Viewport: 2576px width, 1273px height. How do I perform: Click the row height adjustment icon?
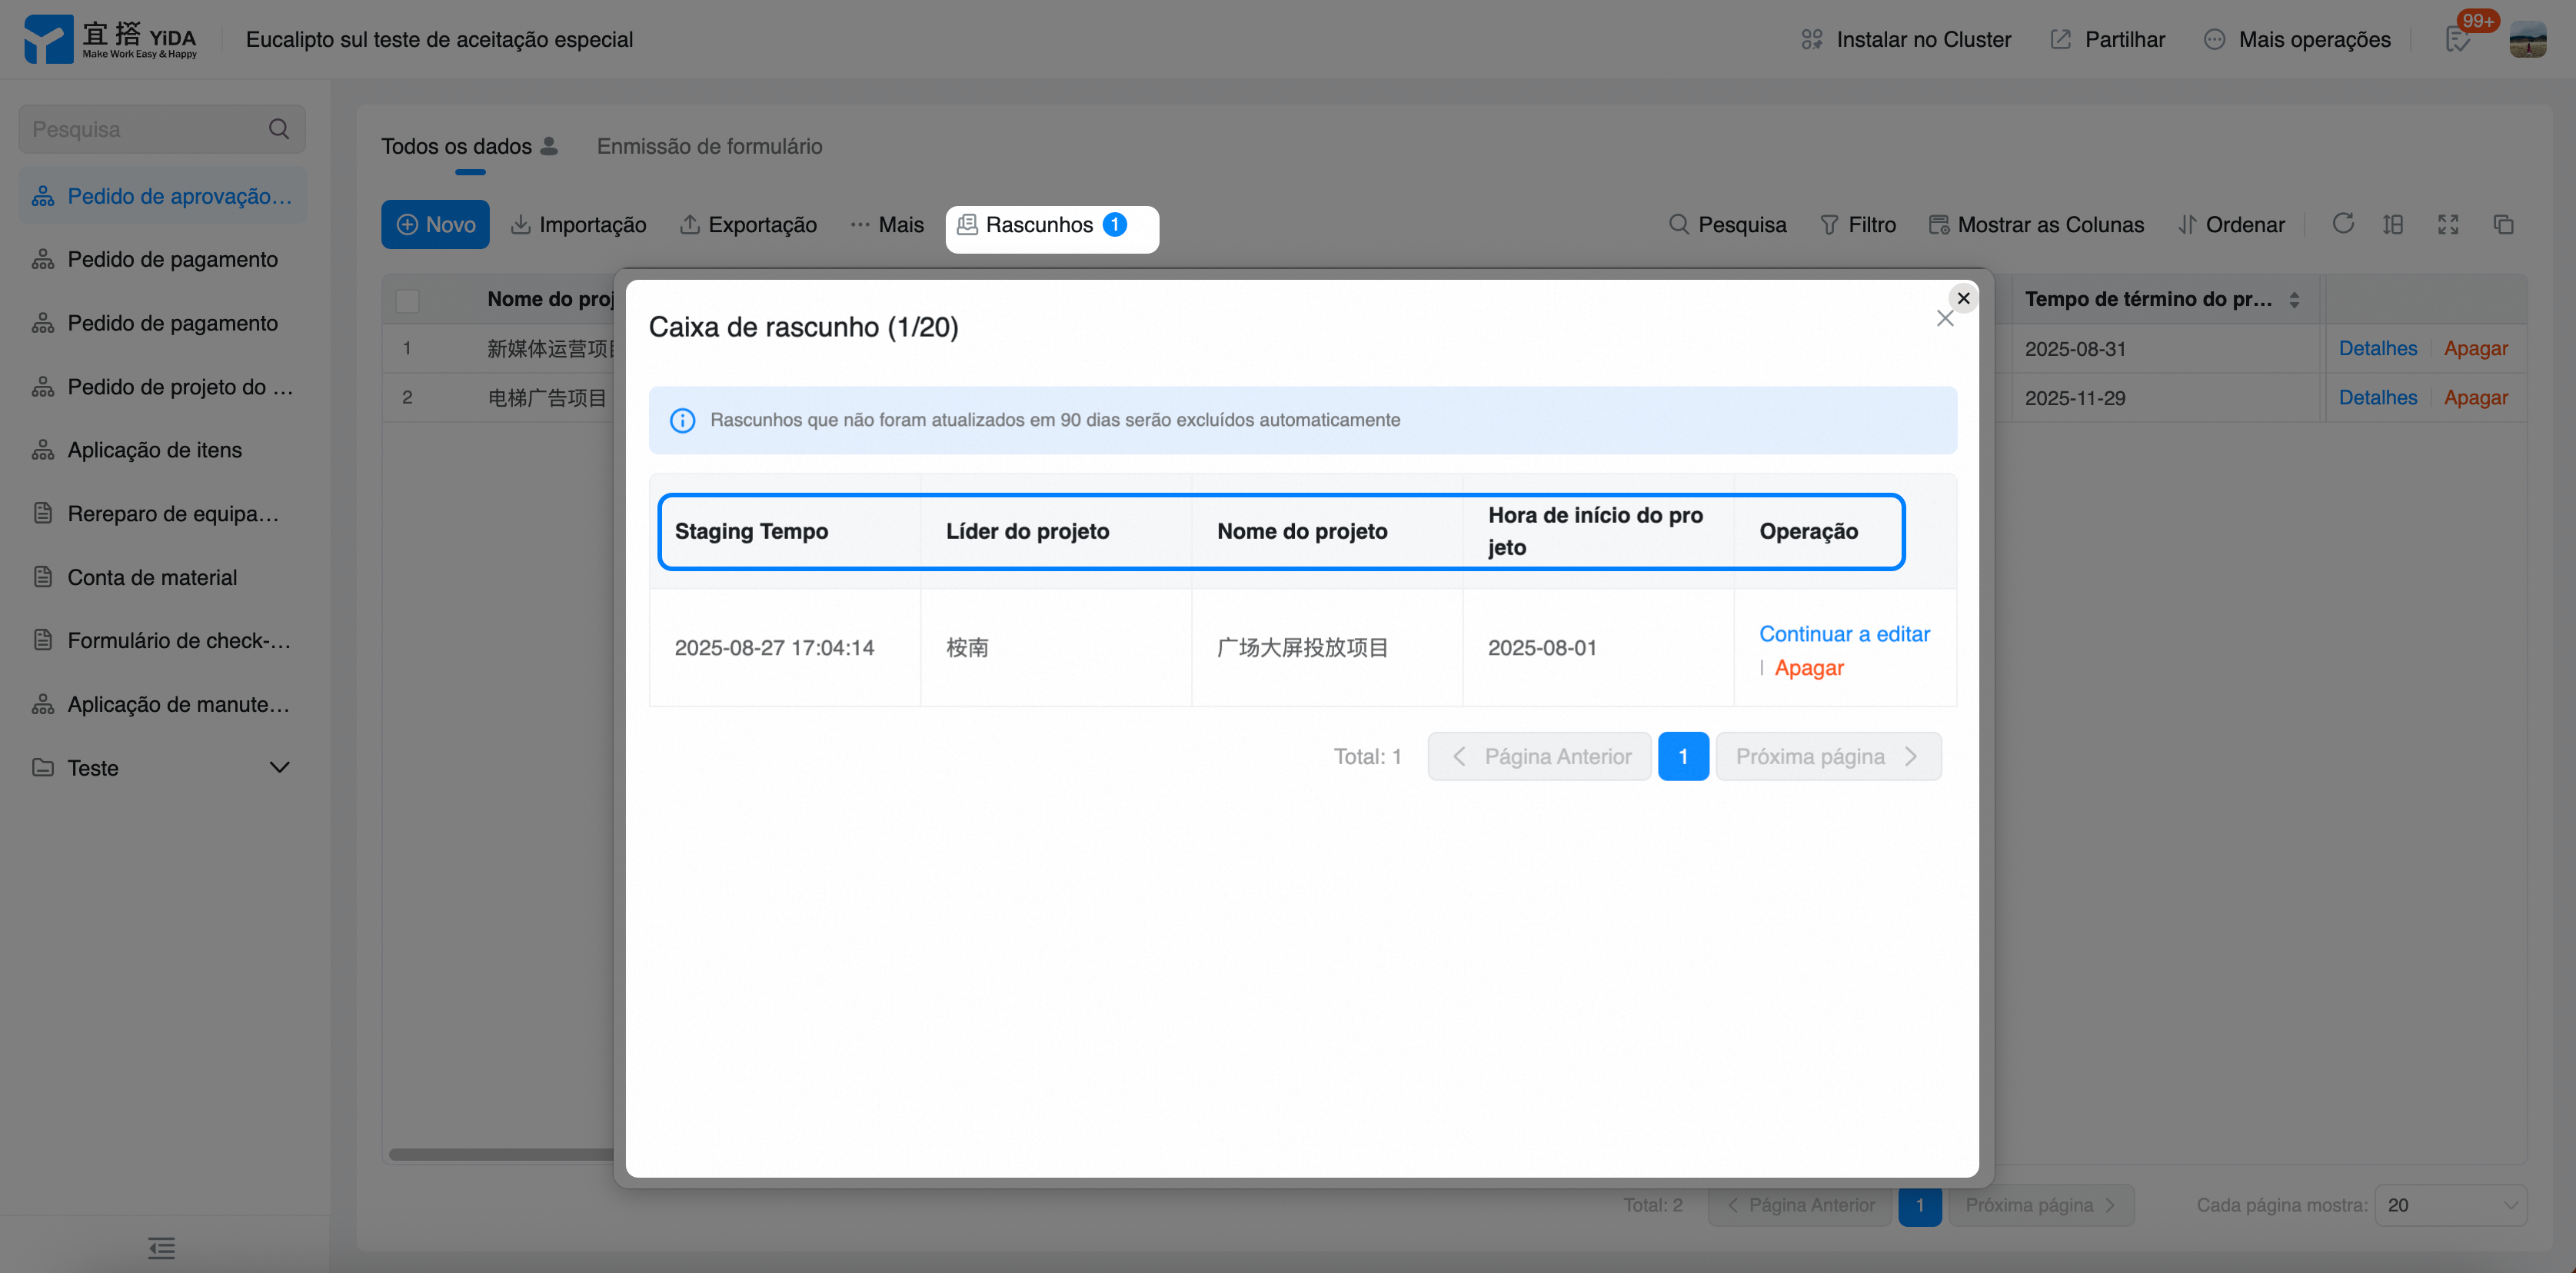(2393, 224)
